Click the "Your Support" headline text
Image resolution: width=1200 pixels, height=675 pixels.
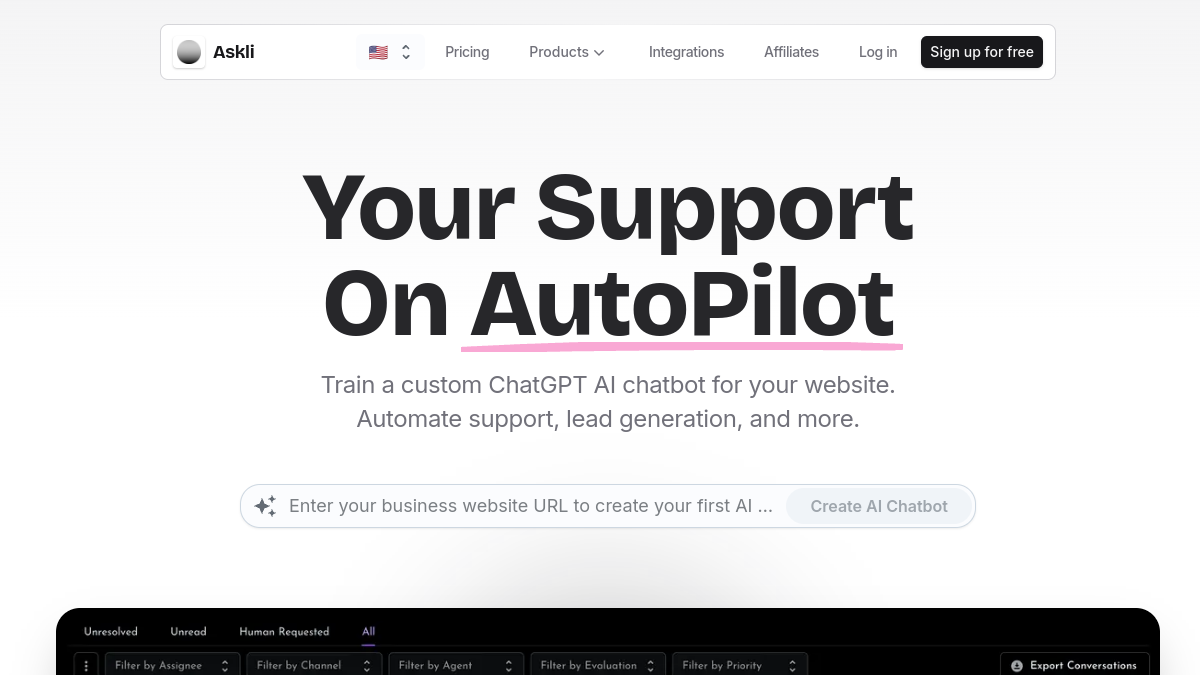pyautogui.click(x=608, y=209)
